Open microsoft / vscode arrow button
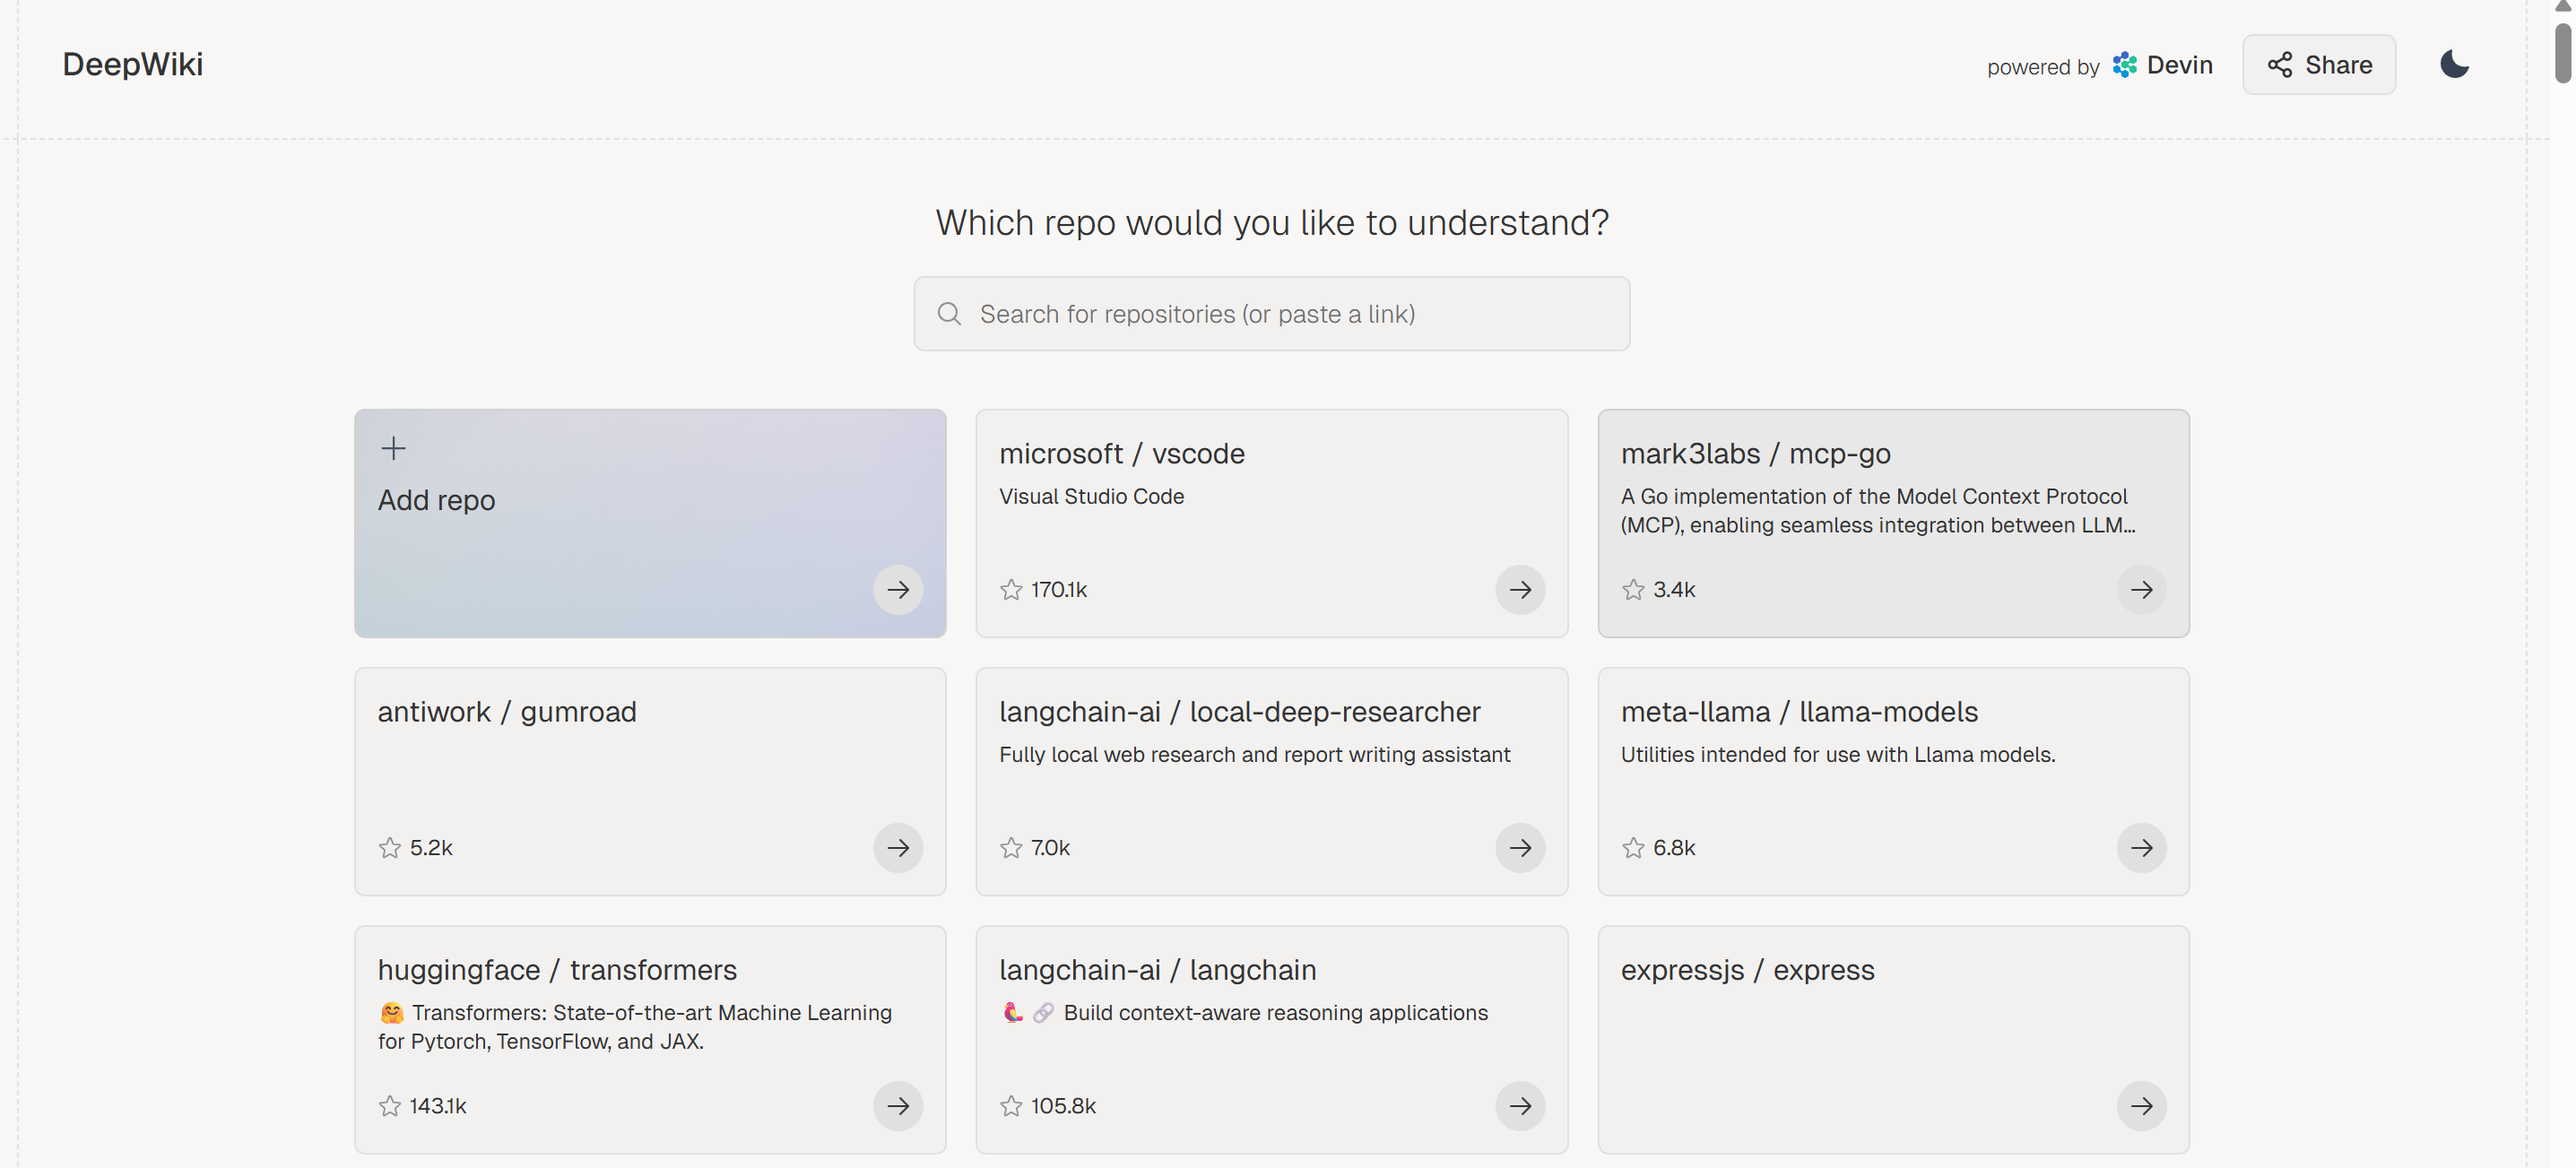Screen dimensions: 2576x1168 [1519, 589]
